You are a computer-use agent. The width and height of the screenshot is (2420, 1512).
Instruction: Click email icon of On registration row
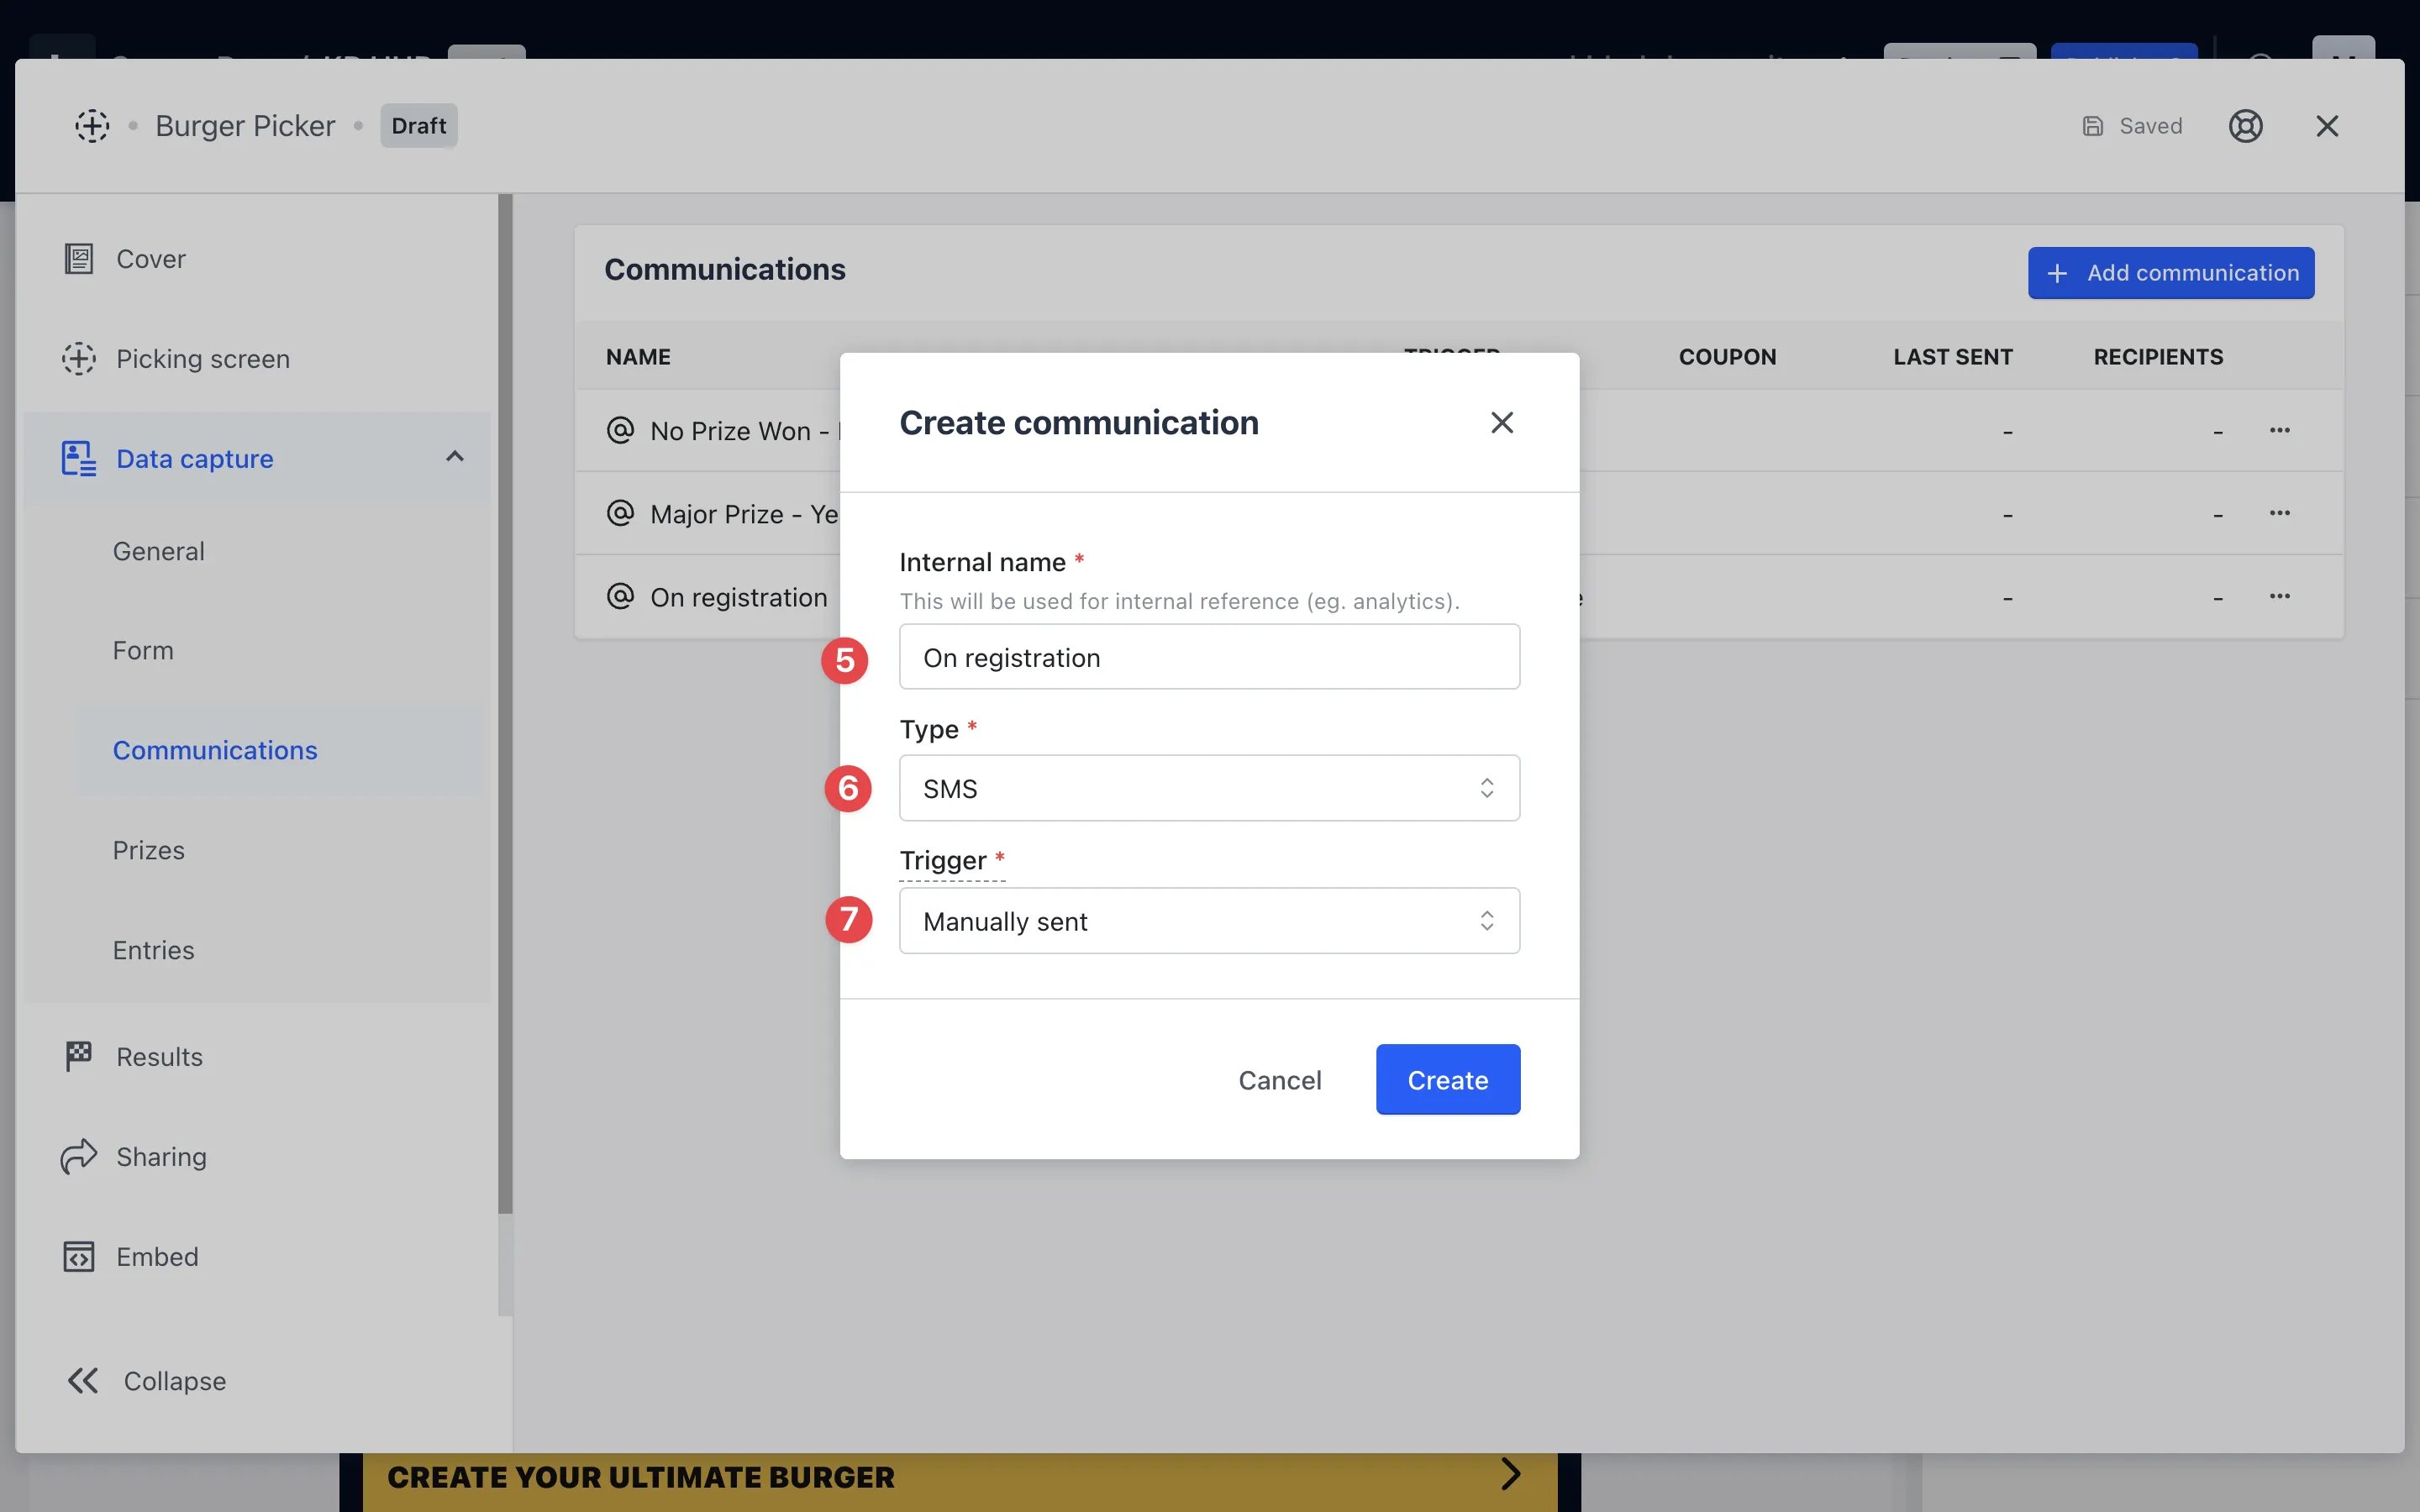(x=620, y=596)
